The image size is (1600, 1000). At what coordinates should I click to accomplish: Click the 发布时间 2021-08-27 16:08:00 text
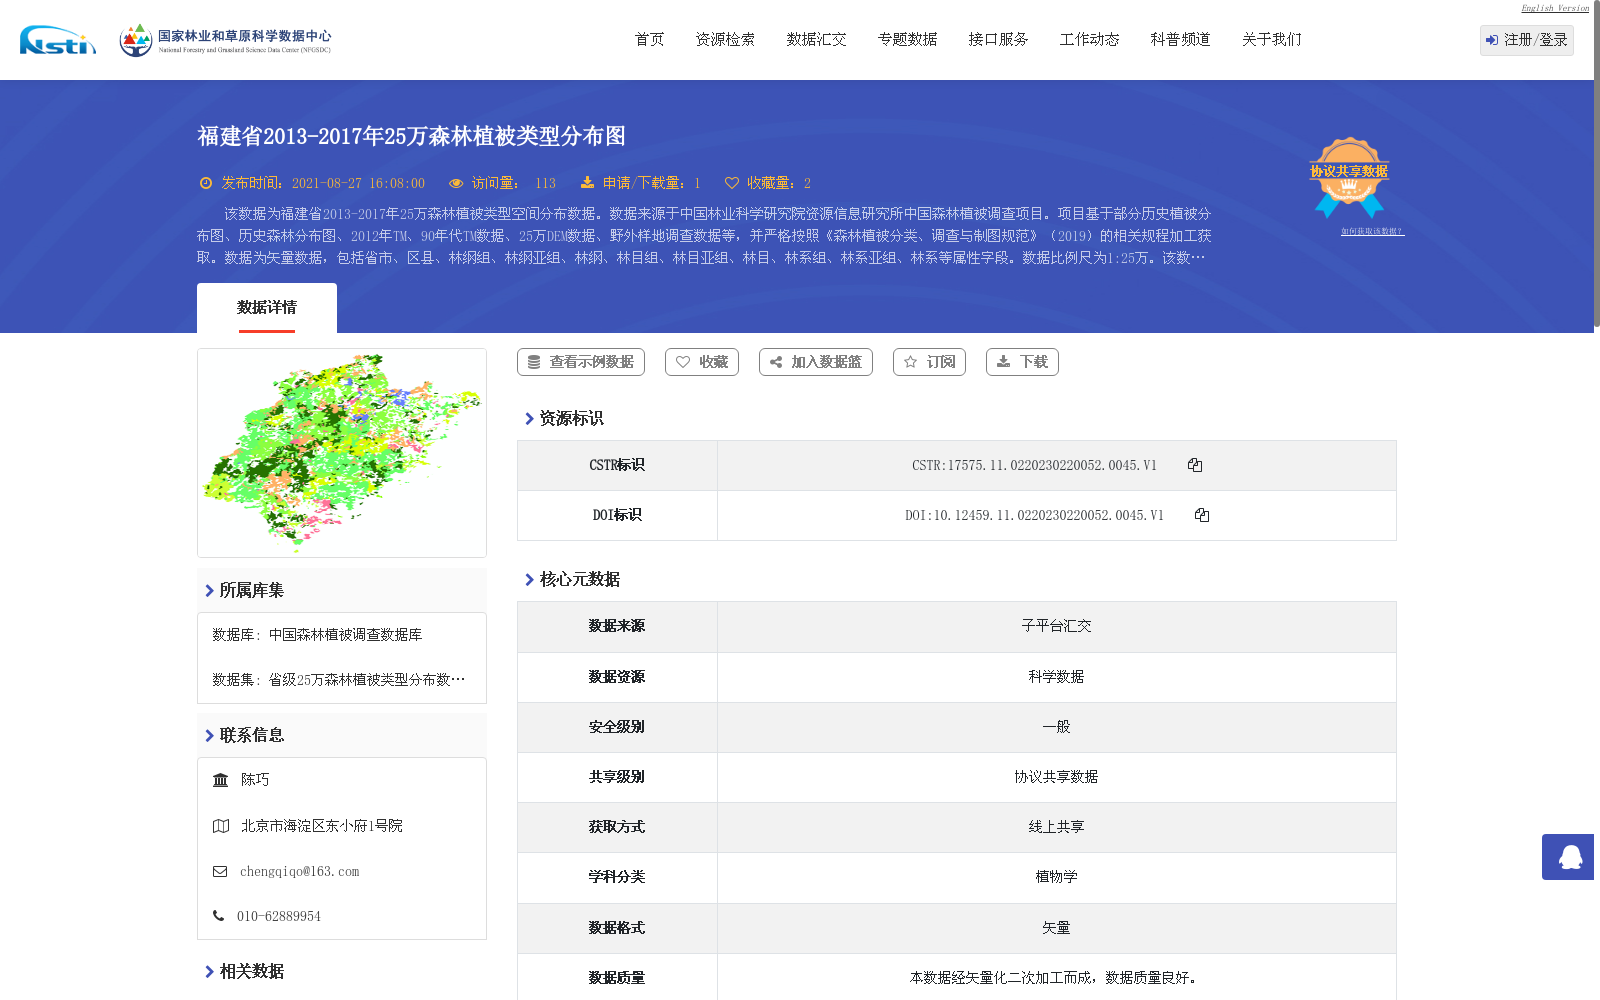click(x=323, y=183)
